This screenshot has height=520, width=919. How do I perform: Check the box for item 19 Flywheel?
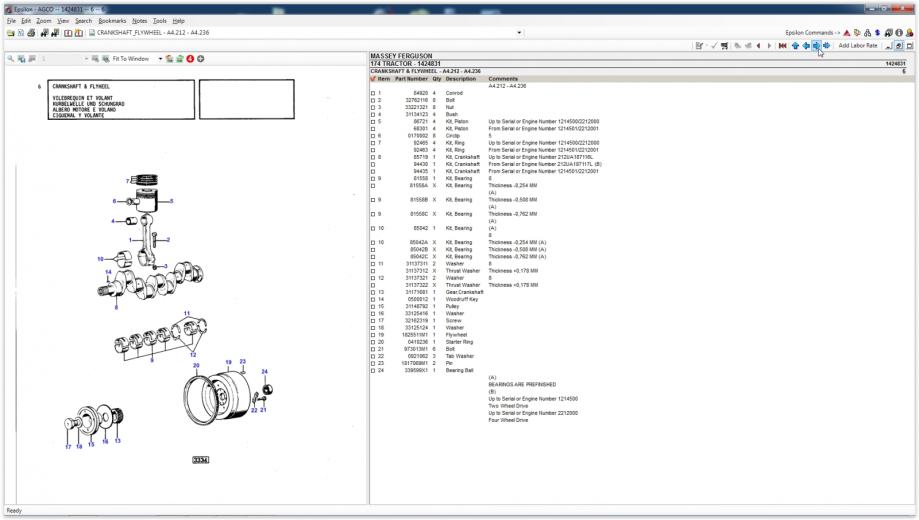pos(373,335)
